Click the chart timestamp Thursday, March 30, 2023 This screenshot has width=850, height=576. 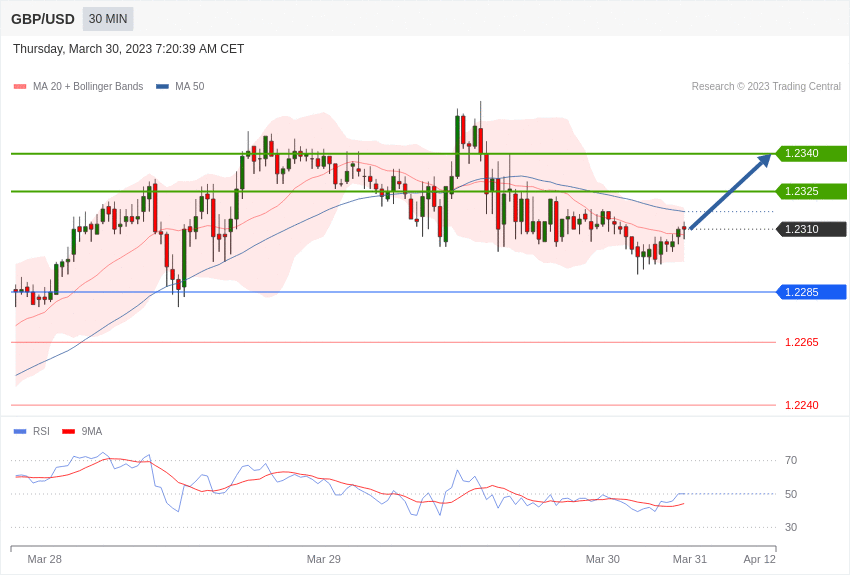128,49
